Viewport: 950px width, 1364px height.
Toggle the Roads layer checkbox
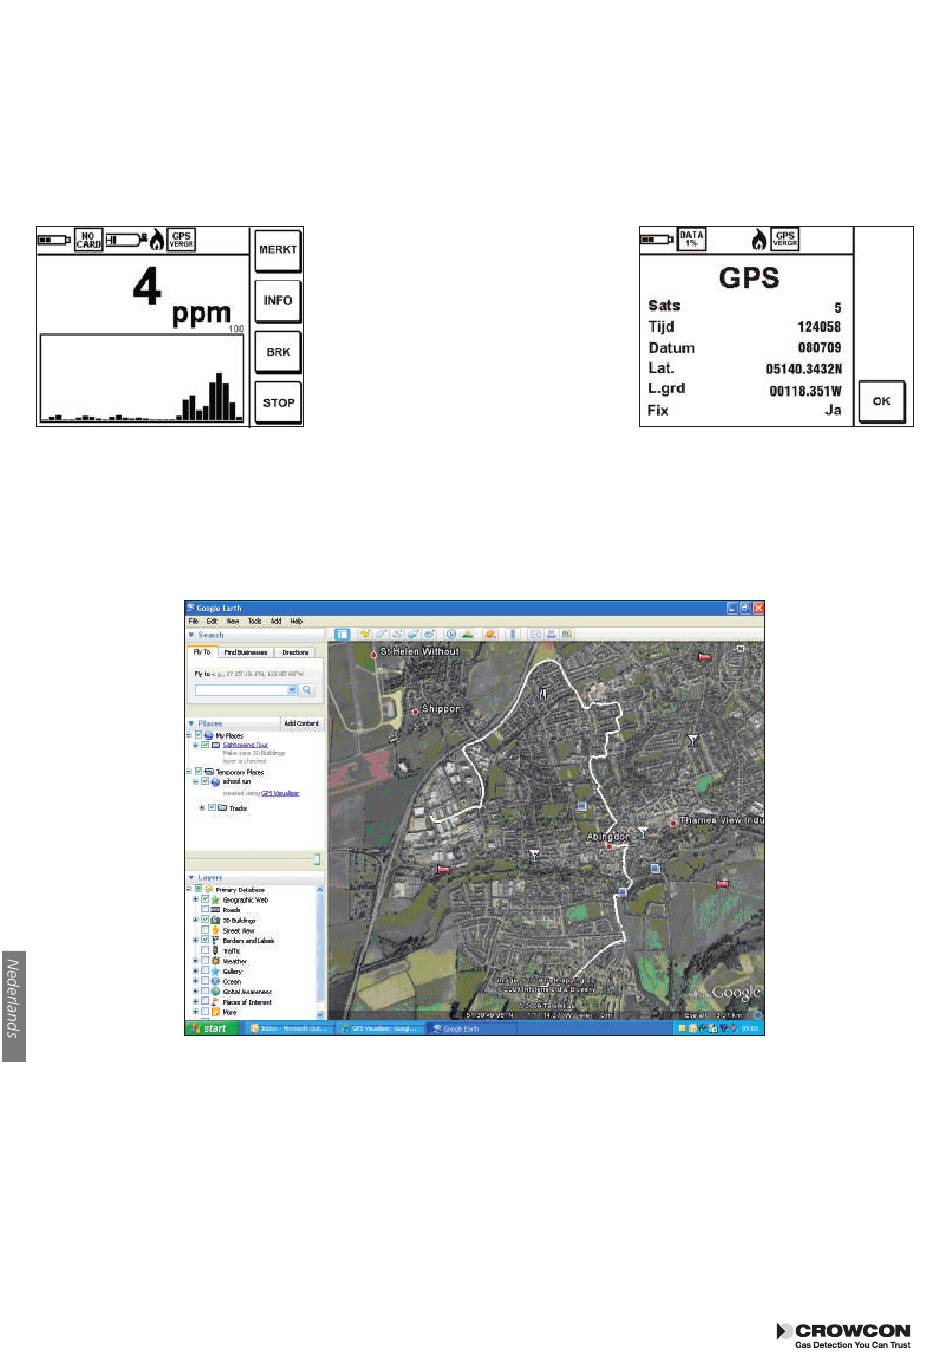205,910
